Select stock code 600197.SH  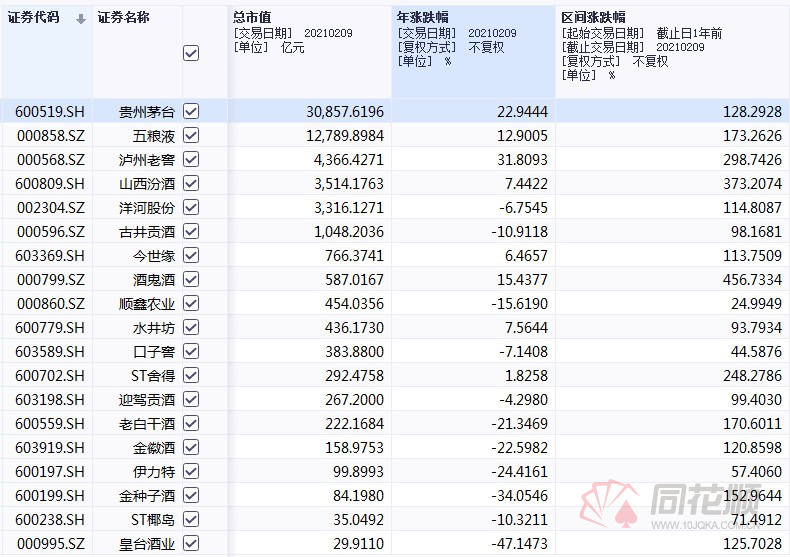(50, 472)
